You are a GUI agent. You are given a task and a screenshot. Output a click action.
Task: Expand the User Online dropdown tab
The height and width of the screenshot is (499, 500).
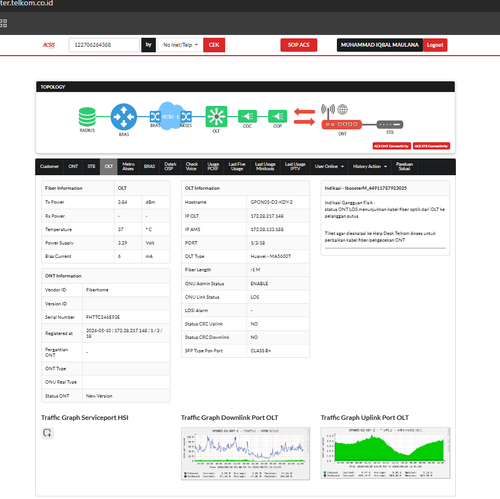point(329,166)
